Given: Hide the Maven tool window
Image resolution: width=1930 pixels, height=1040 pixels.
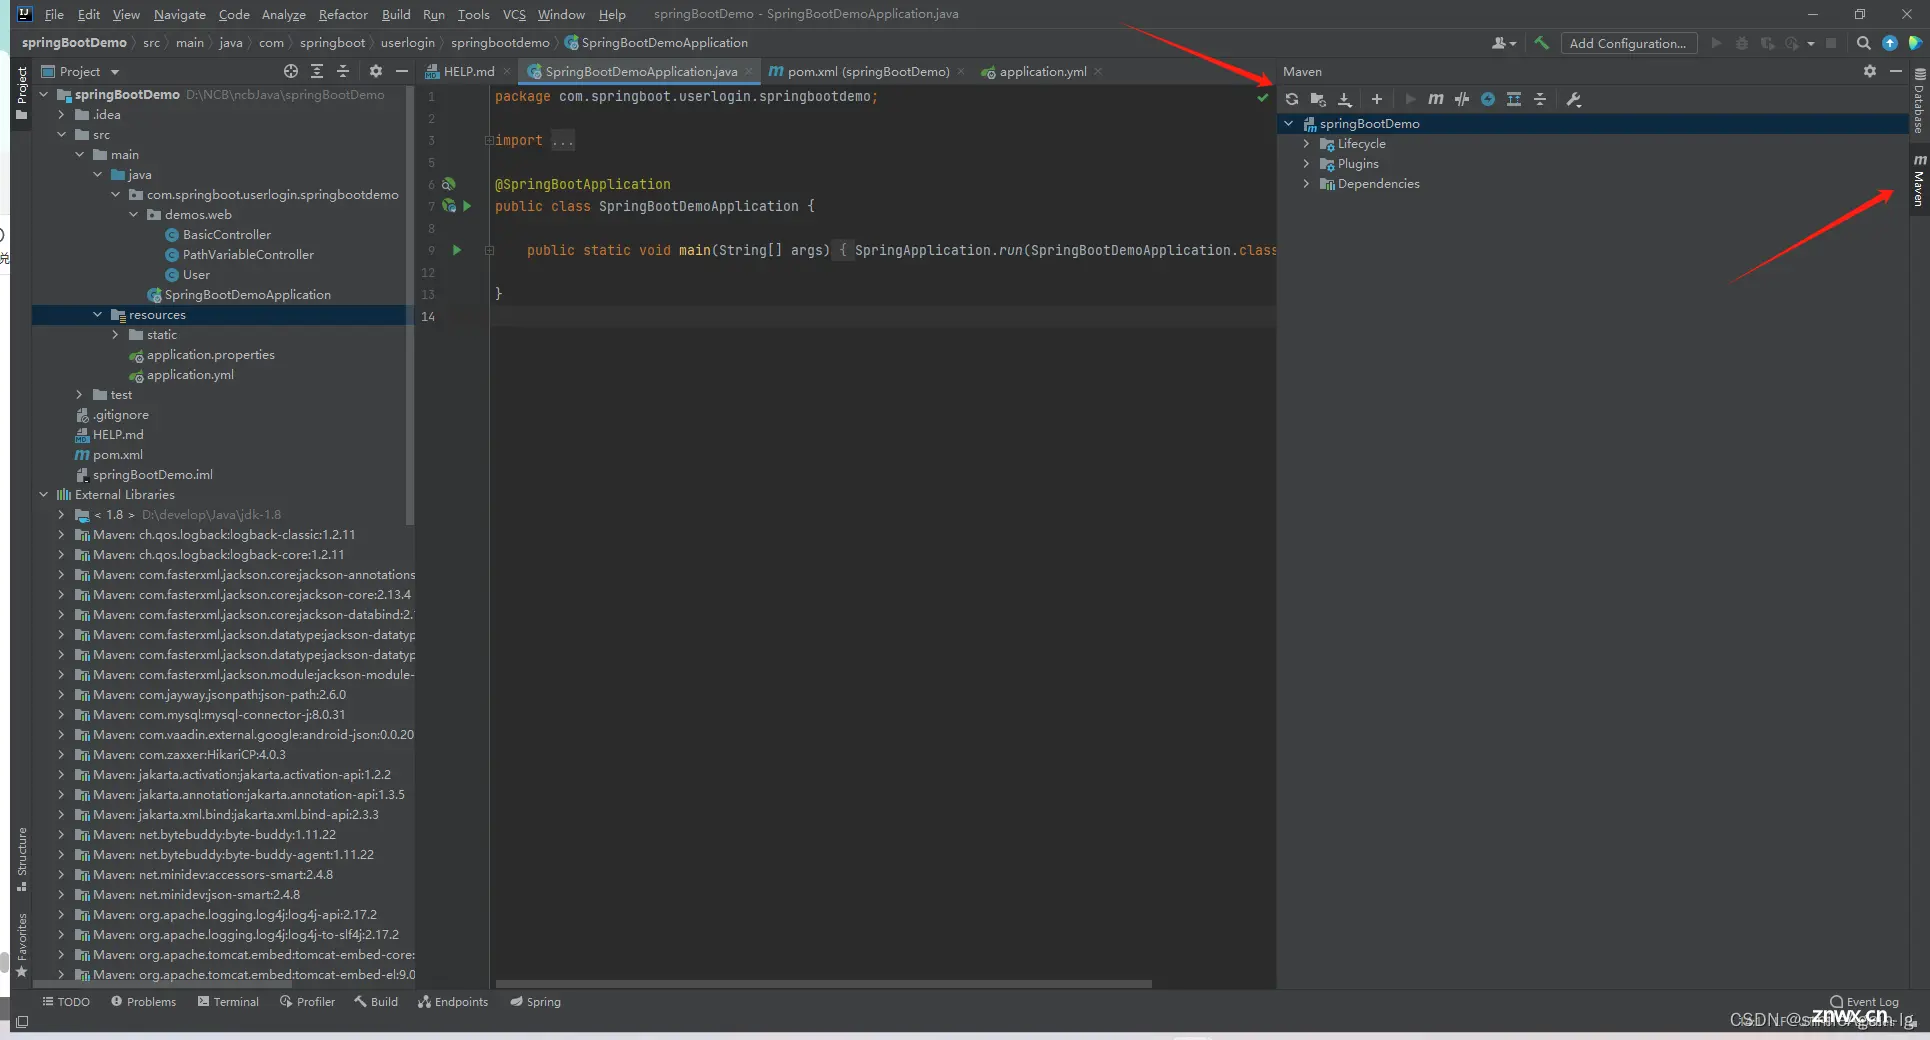Looking at the screenshot, I should click(1895, 71).
